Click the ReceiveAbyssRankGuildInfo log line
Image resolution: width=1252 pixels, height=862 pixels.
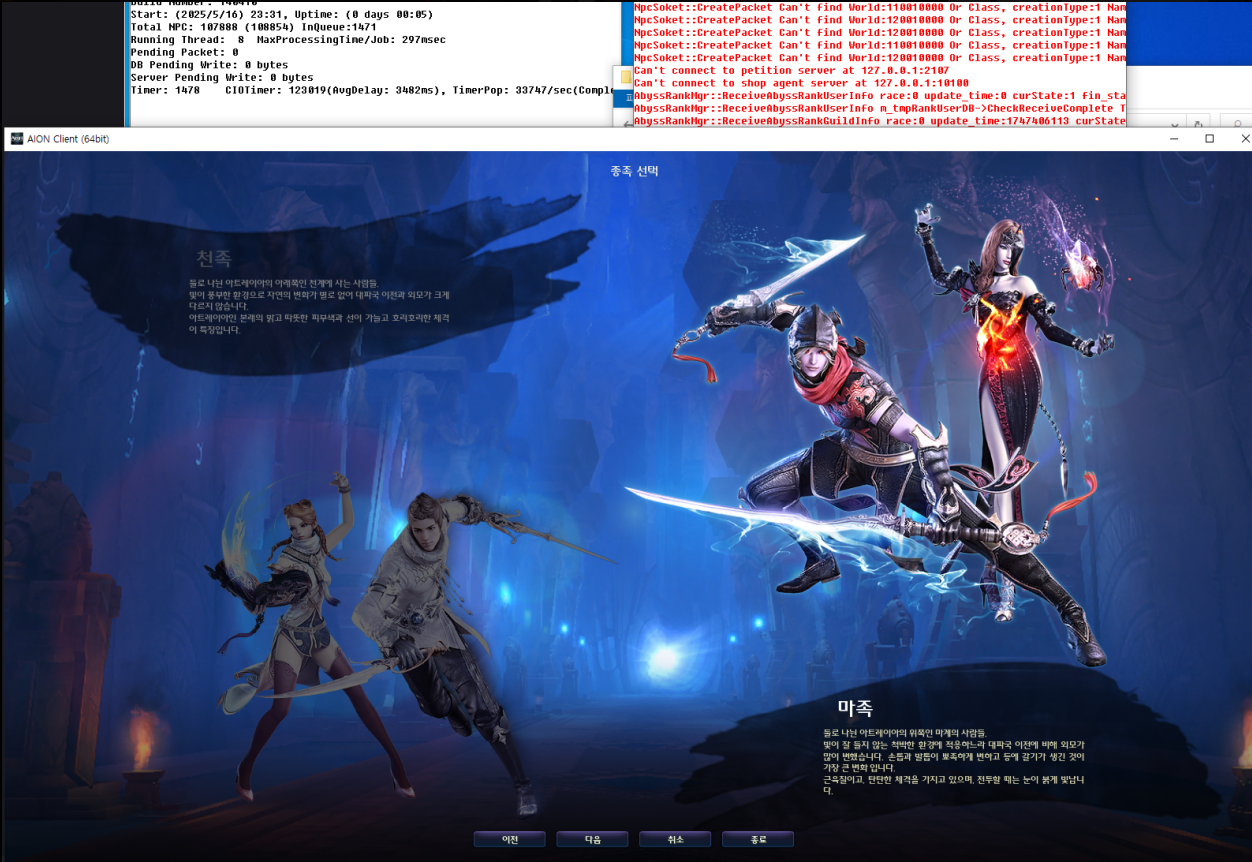pyautogui.click(x=879, y=121)
